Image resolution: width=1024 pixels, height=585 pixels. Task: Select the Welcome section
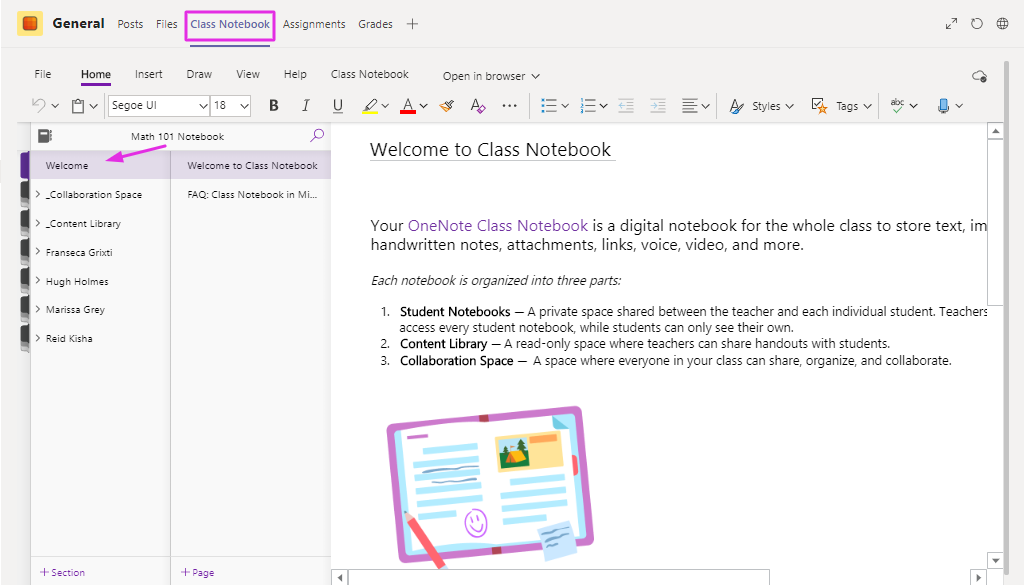click(100, 165)
